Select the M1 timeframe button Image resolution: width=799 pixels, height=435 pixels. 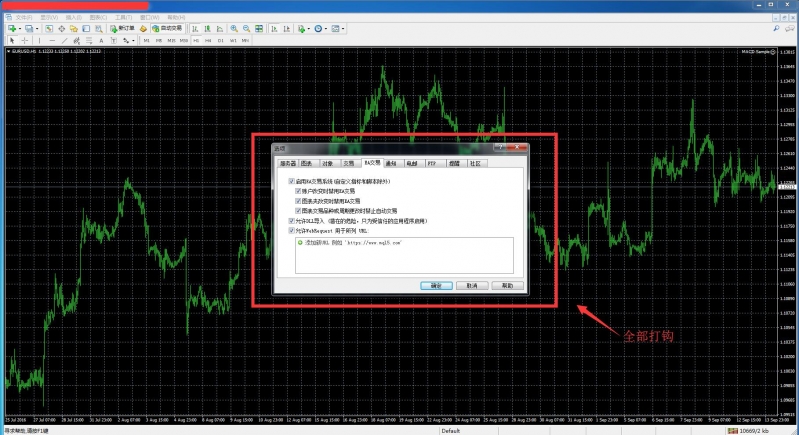point(145,41)
